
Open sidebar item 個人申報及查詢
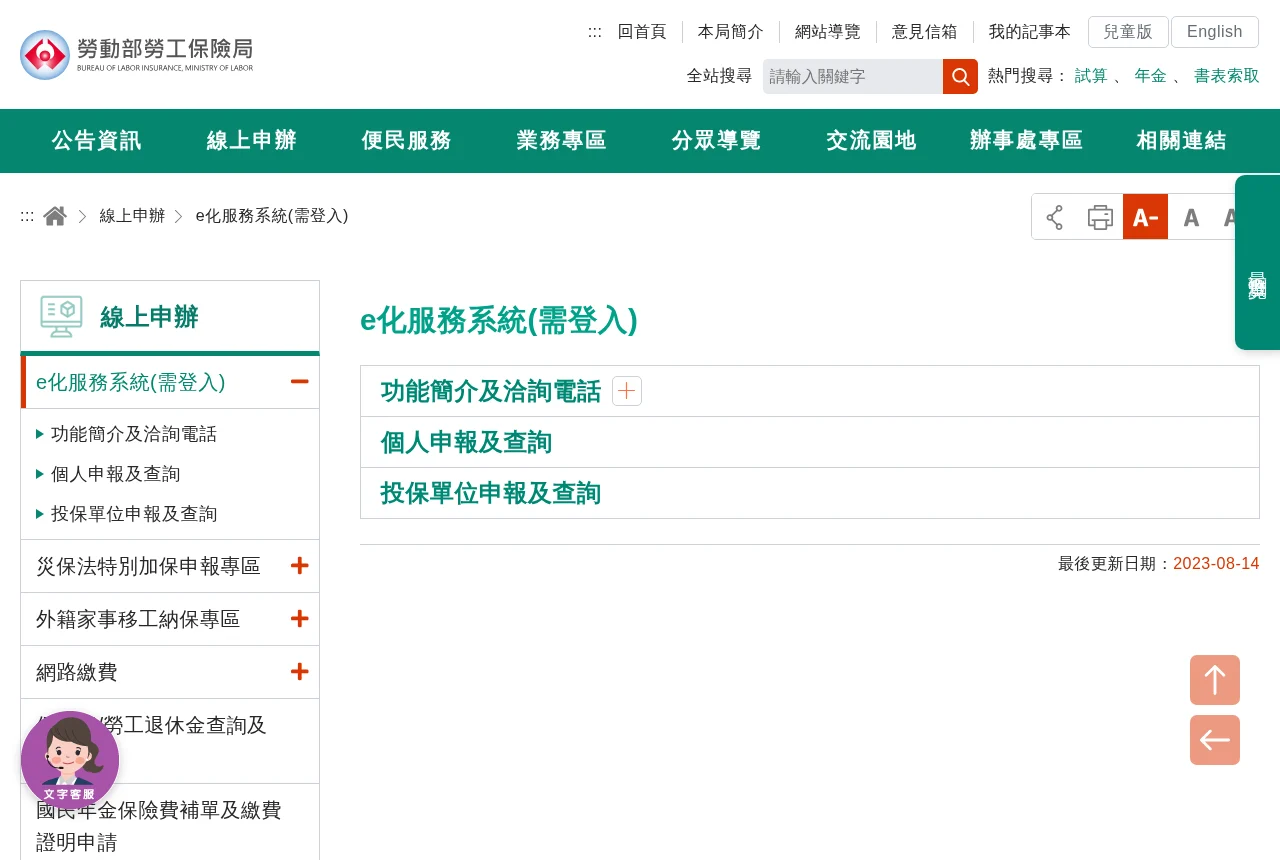[x=116, y=474]
